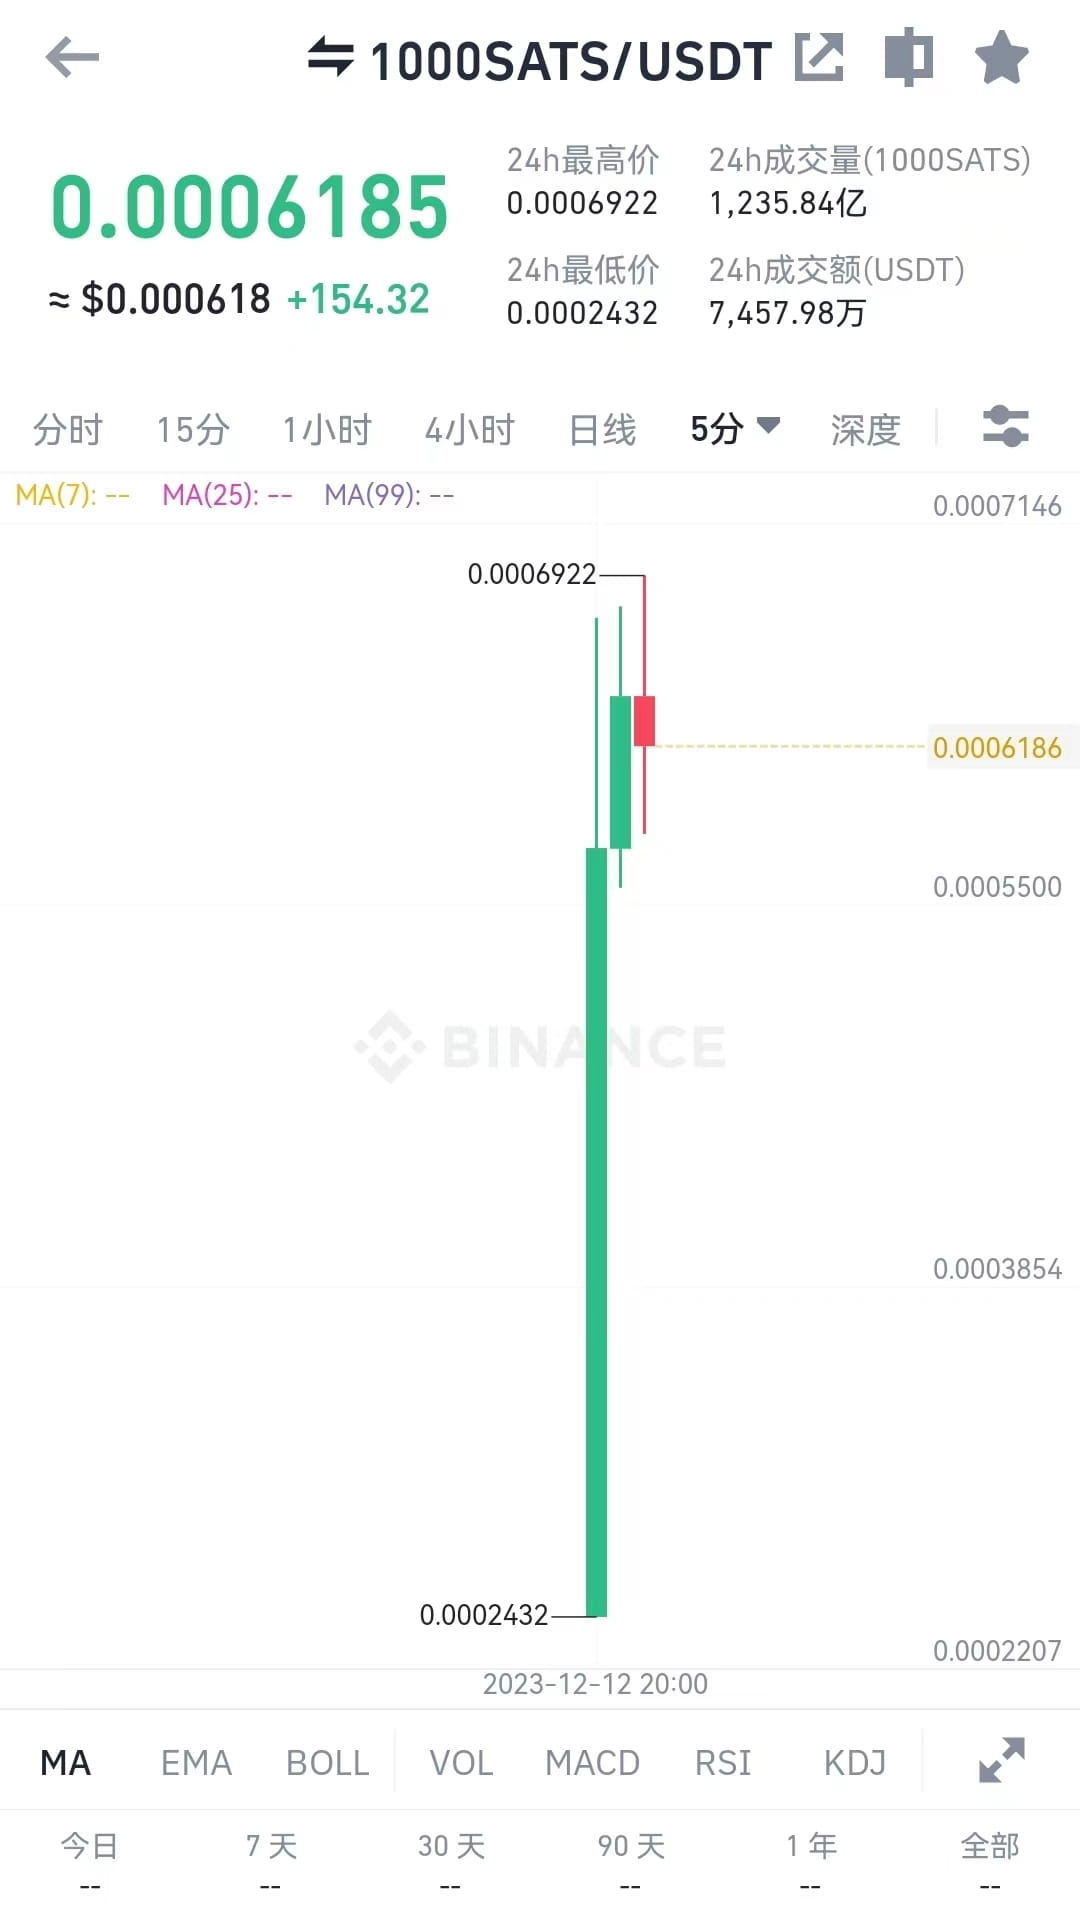The image size is (1080, 1929).
Task: Tap the current price marker 0.0006186
Action: pyautogui.click(x=997, y=747)
